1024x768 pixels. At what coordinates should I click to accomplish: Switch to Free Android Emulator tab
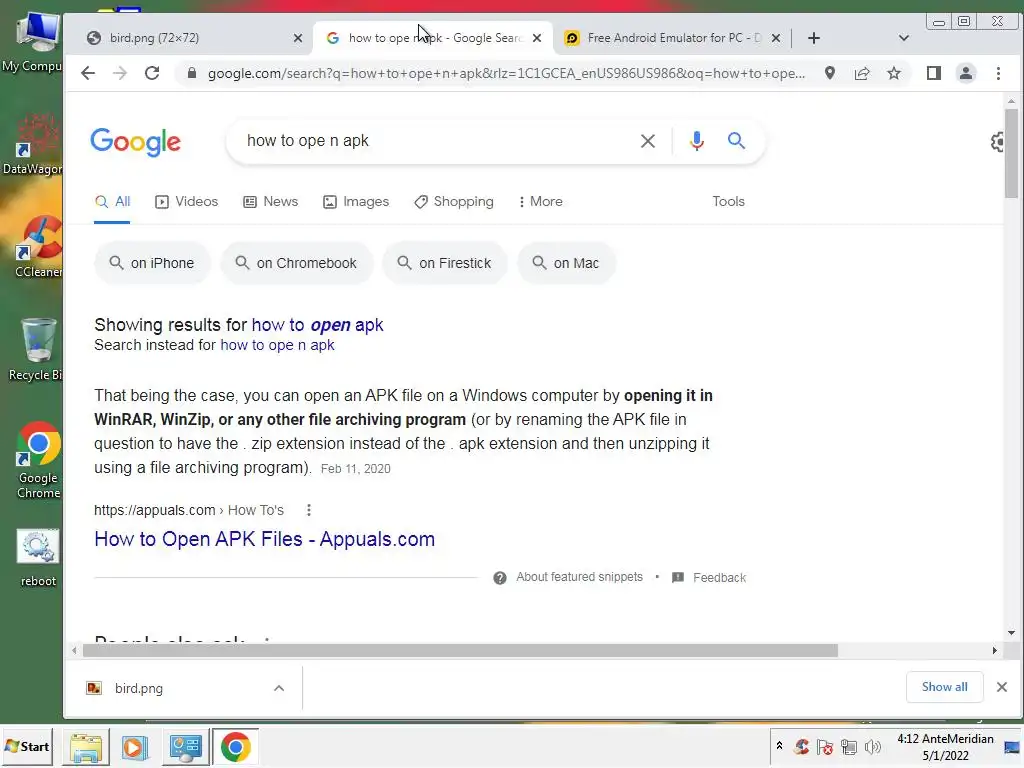673,38
